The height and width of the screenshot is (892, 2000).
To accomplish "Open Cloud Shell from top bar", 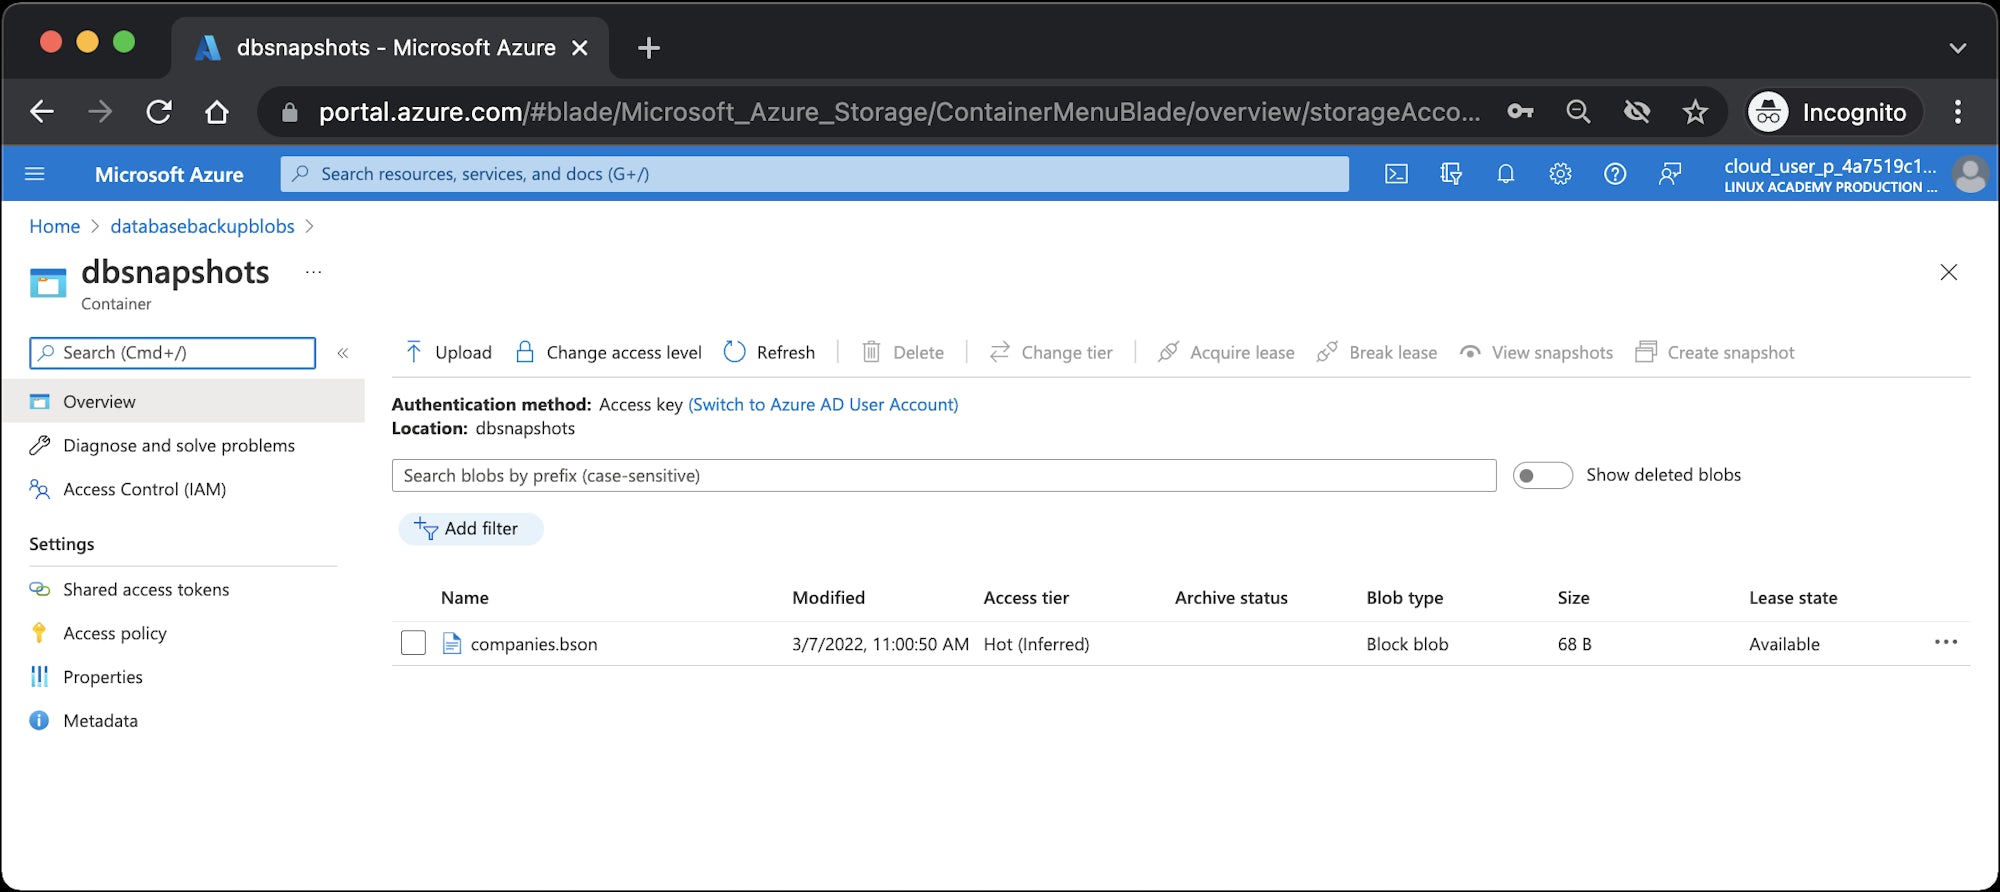I will pyautogui.click(x=1396, y=174).
